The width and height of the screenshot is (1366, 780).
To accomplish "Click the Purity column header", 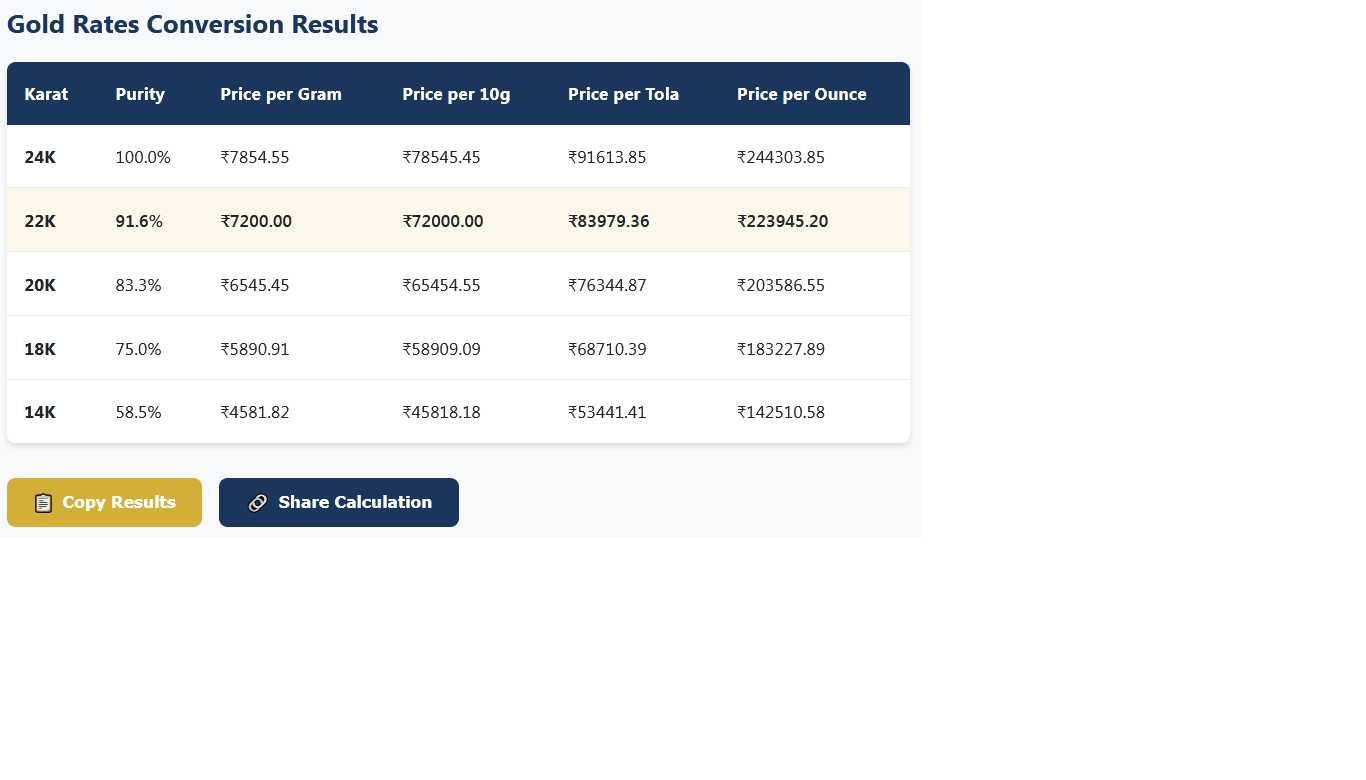I will coord(140,93).
